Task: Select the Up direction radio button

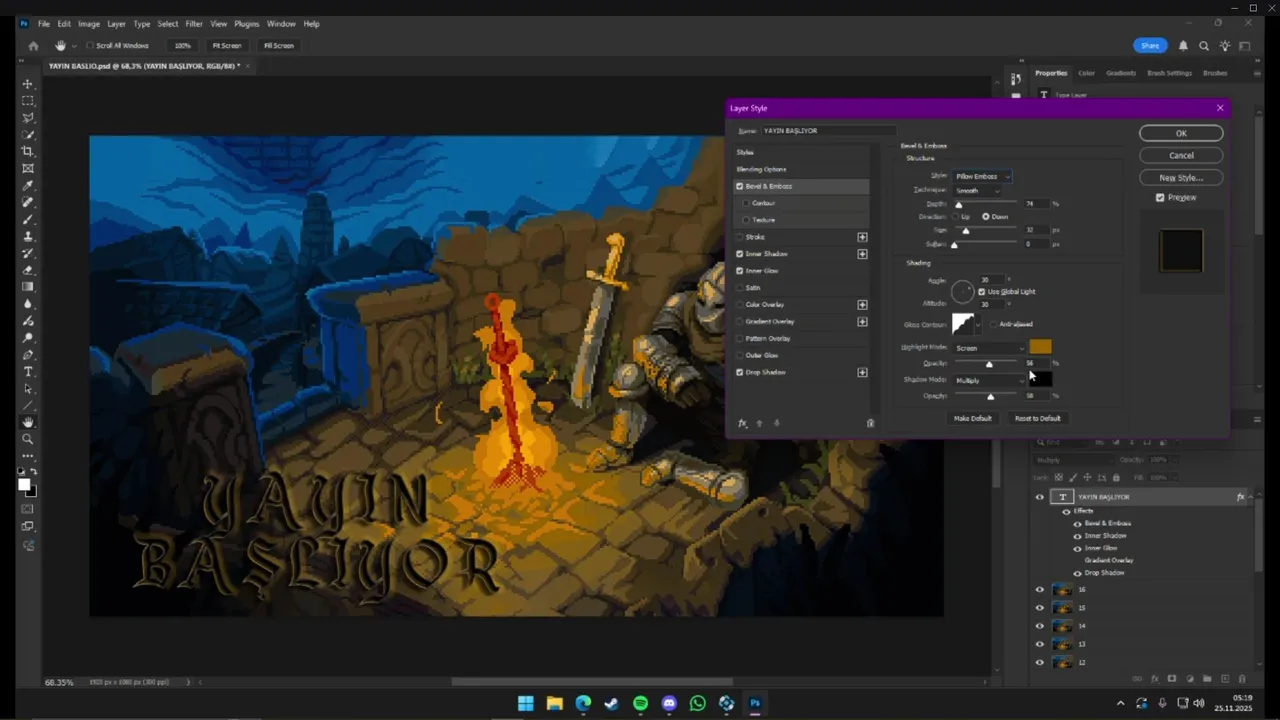Action: [956, 216]
